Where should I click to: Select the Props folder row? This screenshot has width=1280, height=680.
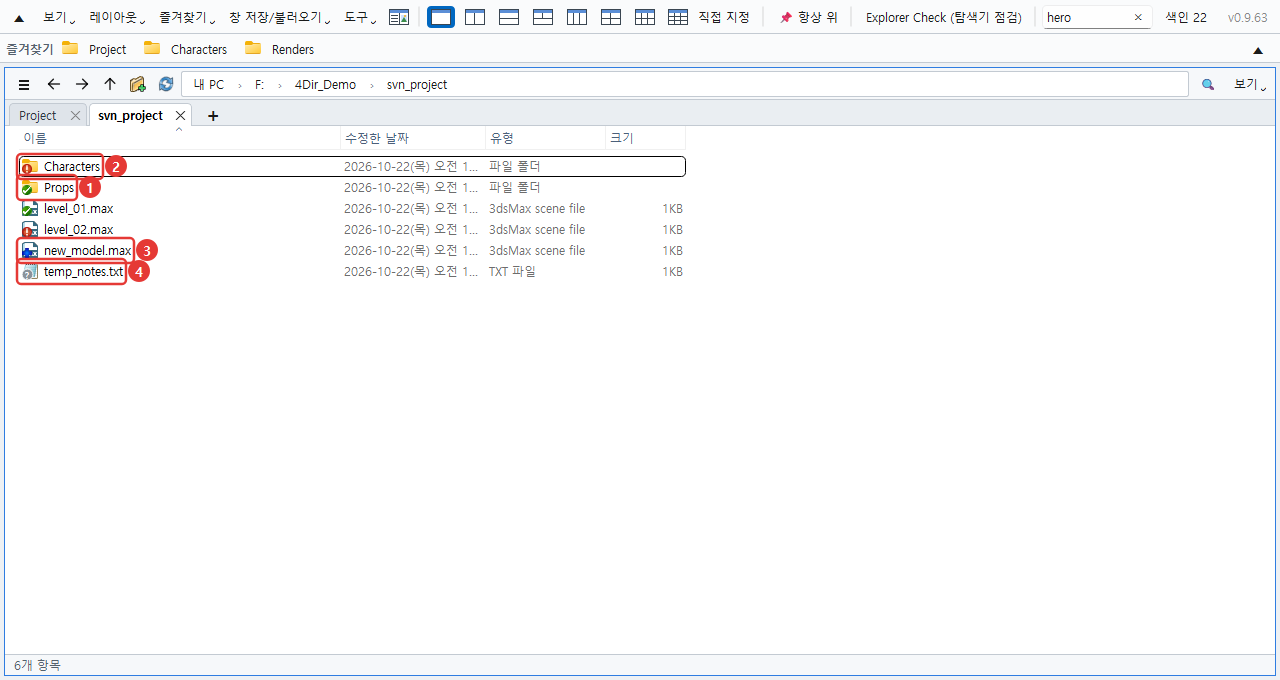pyautogui.click(x=352, y=188)
